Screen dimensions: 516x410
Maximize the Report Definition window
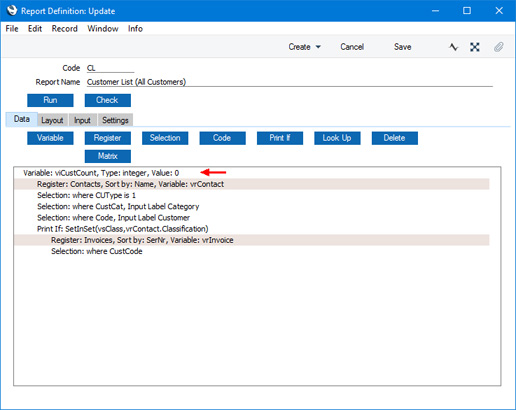[467, 11]
